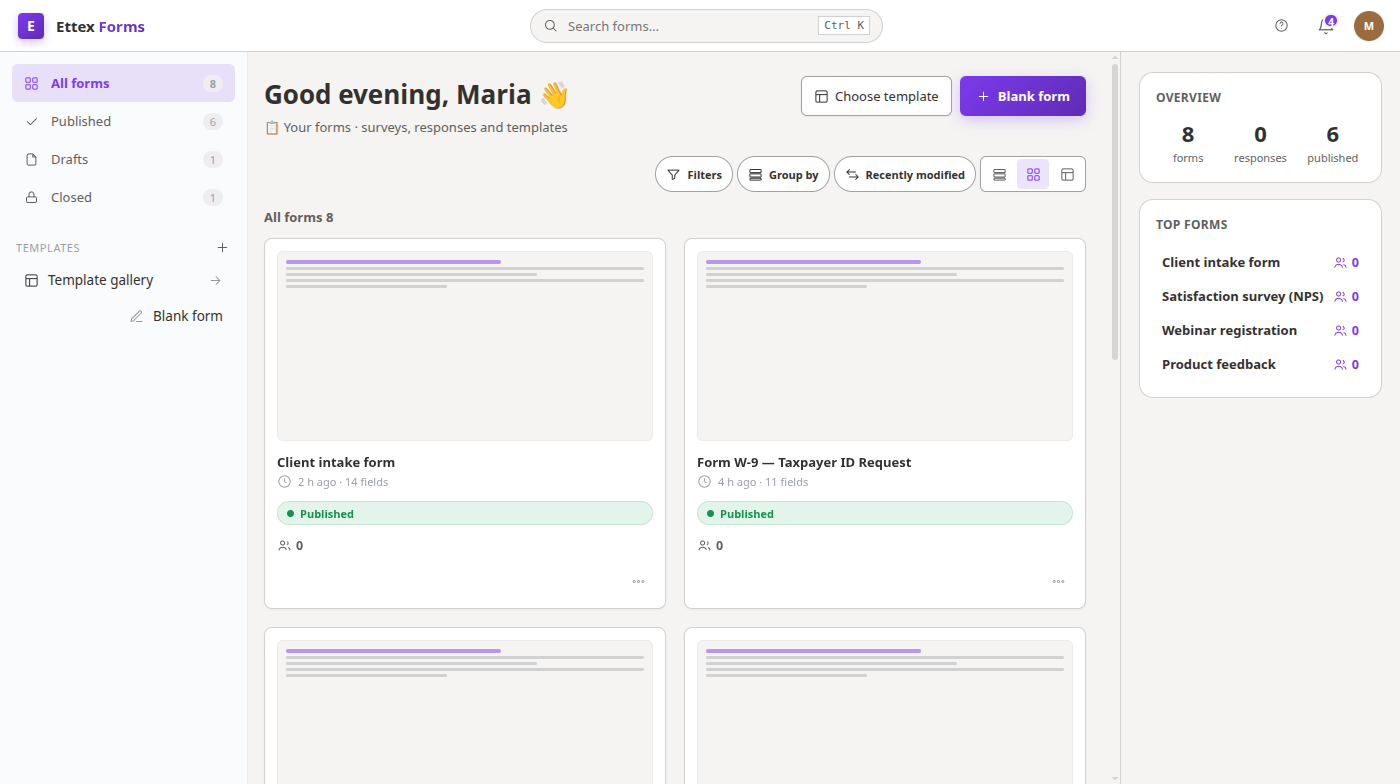Screen dimensions: 1400x784
Task: Click the All forms count badge 8
Action: [212, 84]
